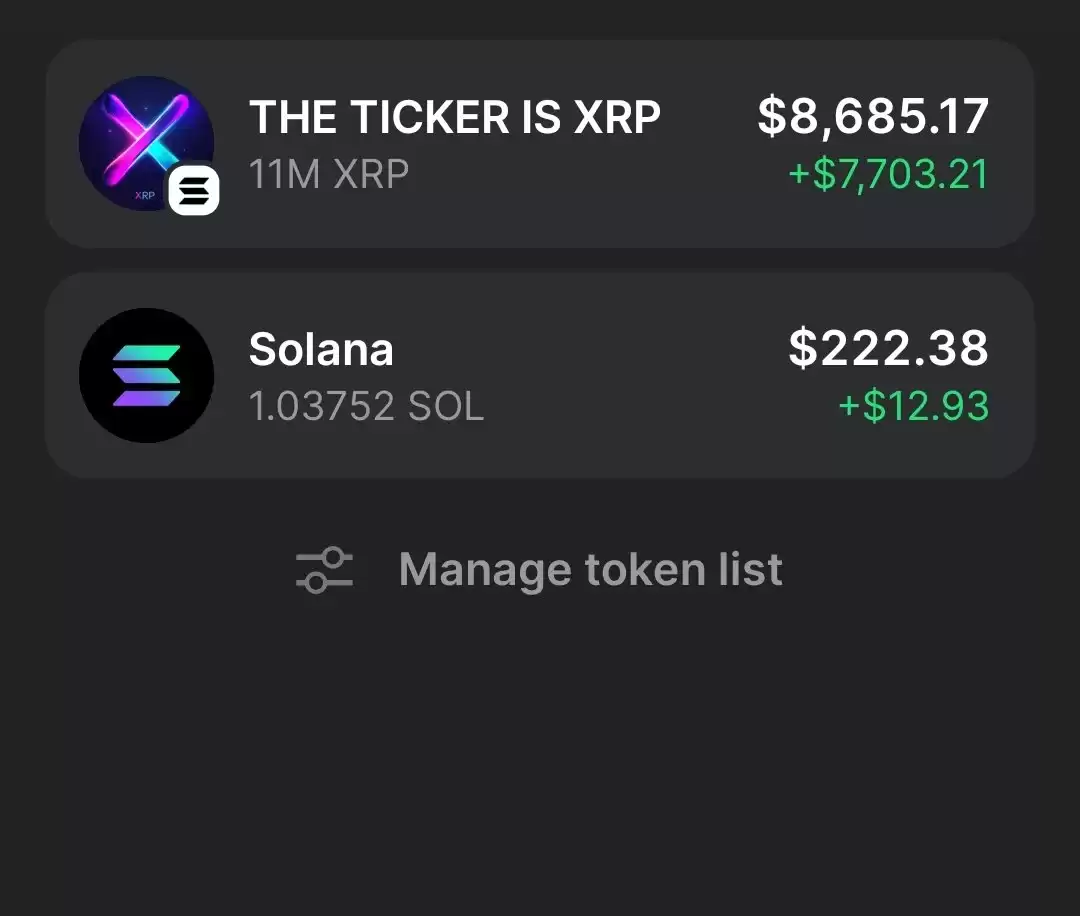Open Manage token list

click(x=539, y=570)
